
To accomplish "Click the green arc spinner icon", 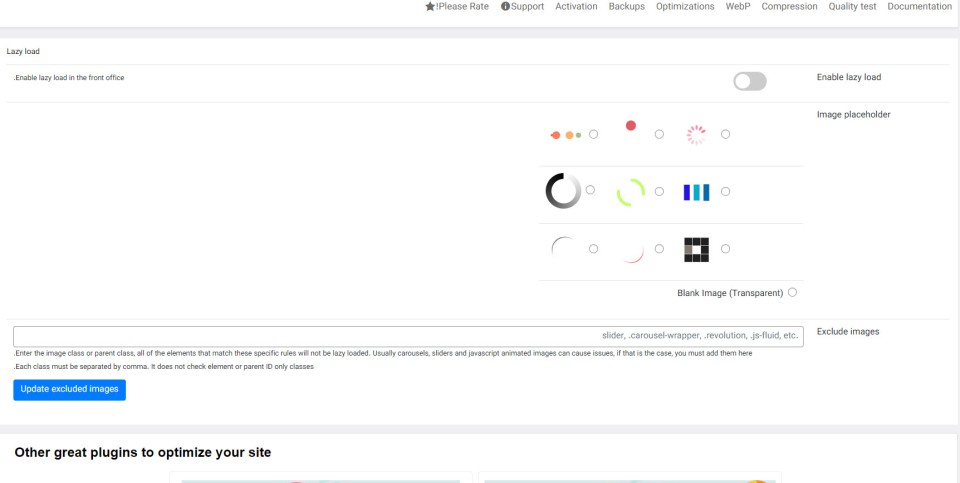I will point(630,191).
